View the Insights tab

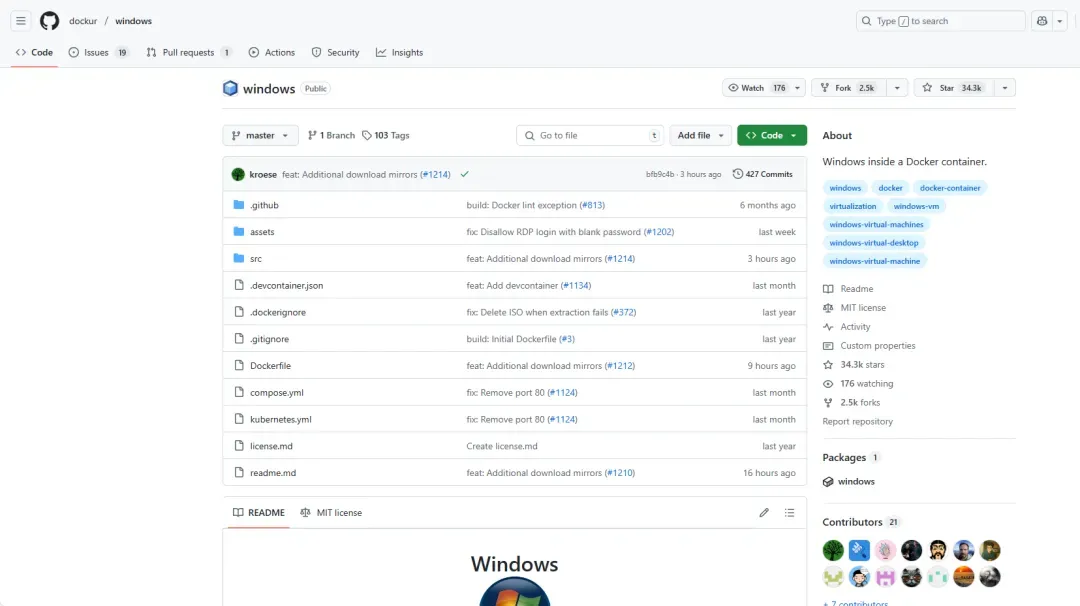coord(399,52)
